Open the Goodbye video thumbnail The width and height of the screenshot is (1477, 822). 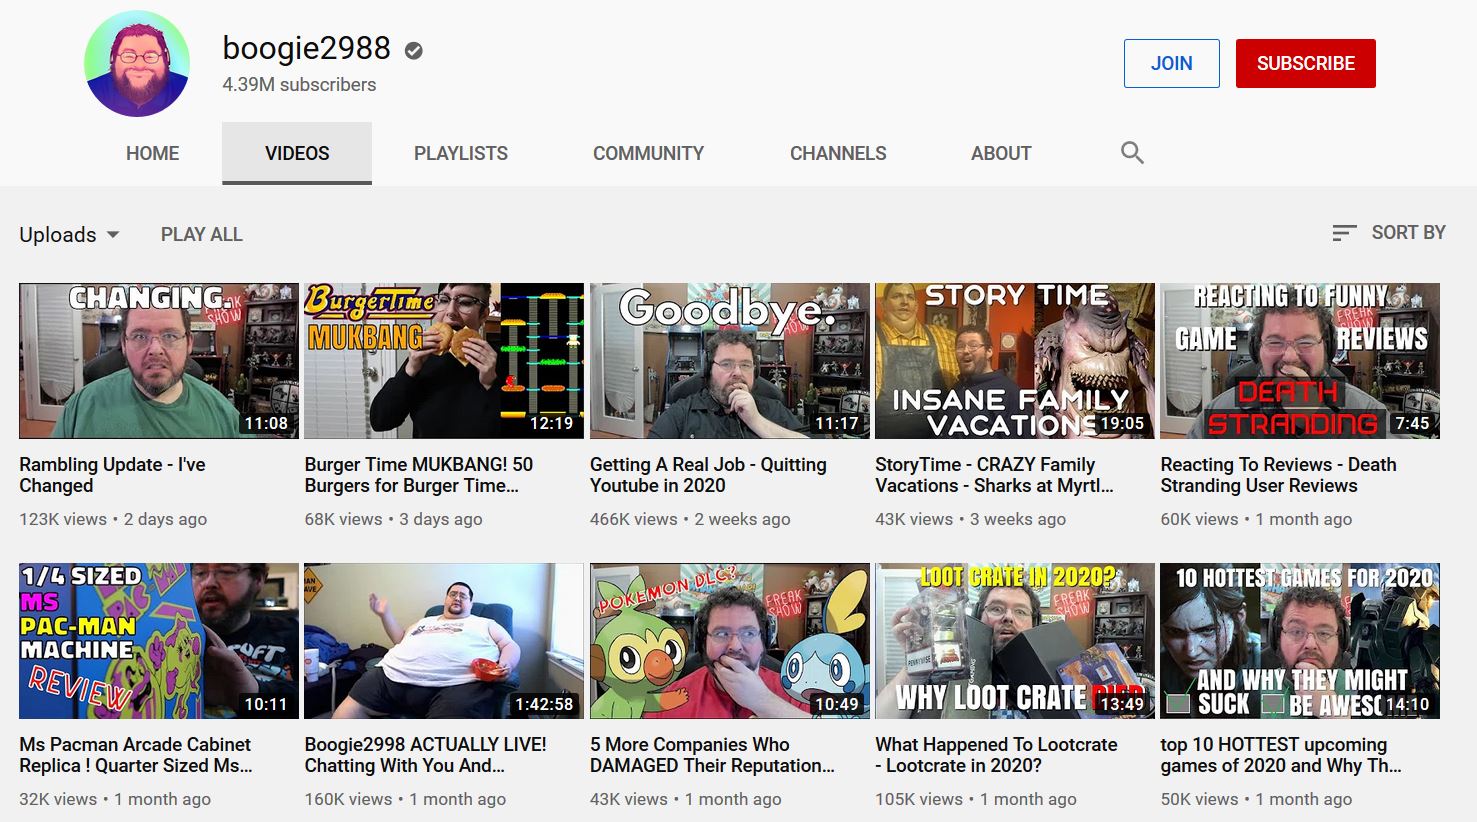pos(730,361)
